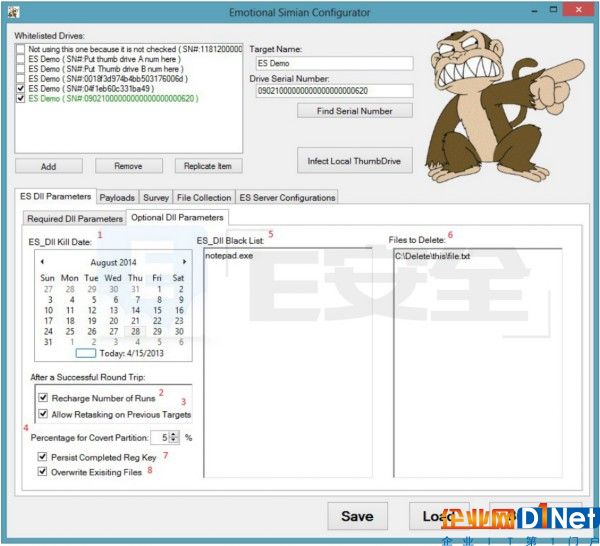Click the Drive Serial Number field
Image resolution: width=600 pixels, height=546 pixels.
pyautogui.click(x=334, y=91)
